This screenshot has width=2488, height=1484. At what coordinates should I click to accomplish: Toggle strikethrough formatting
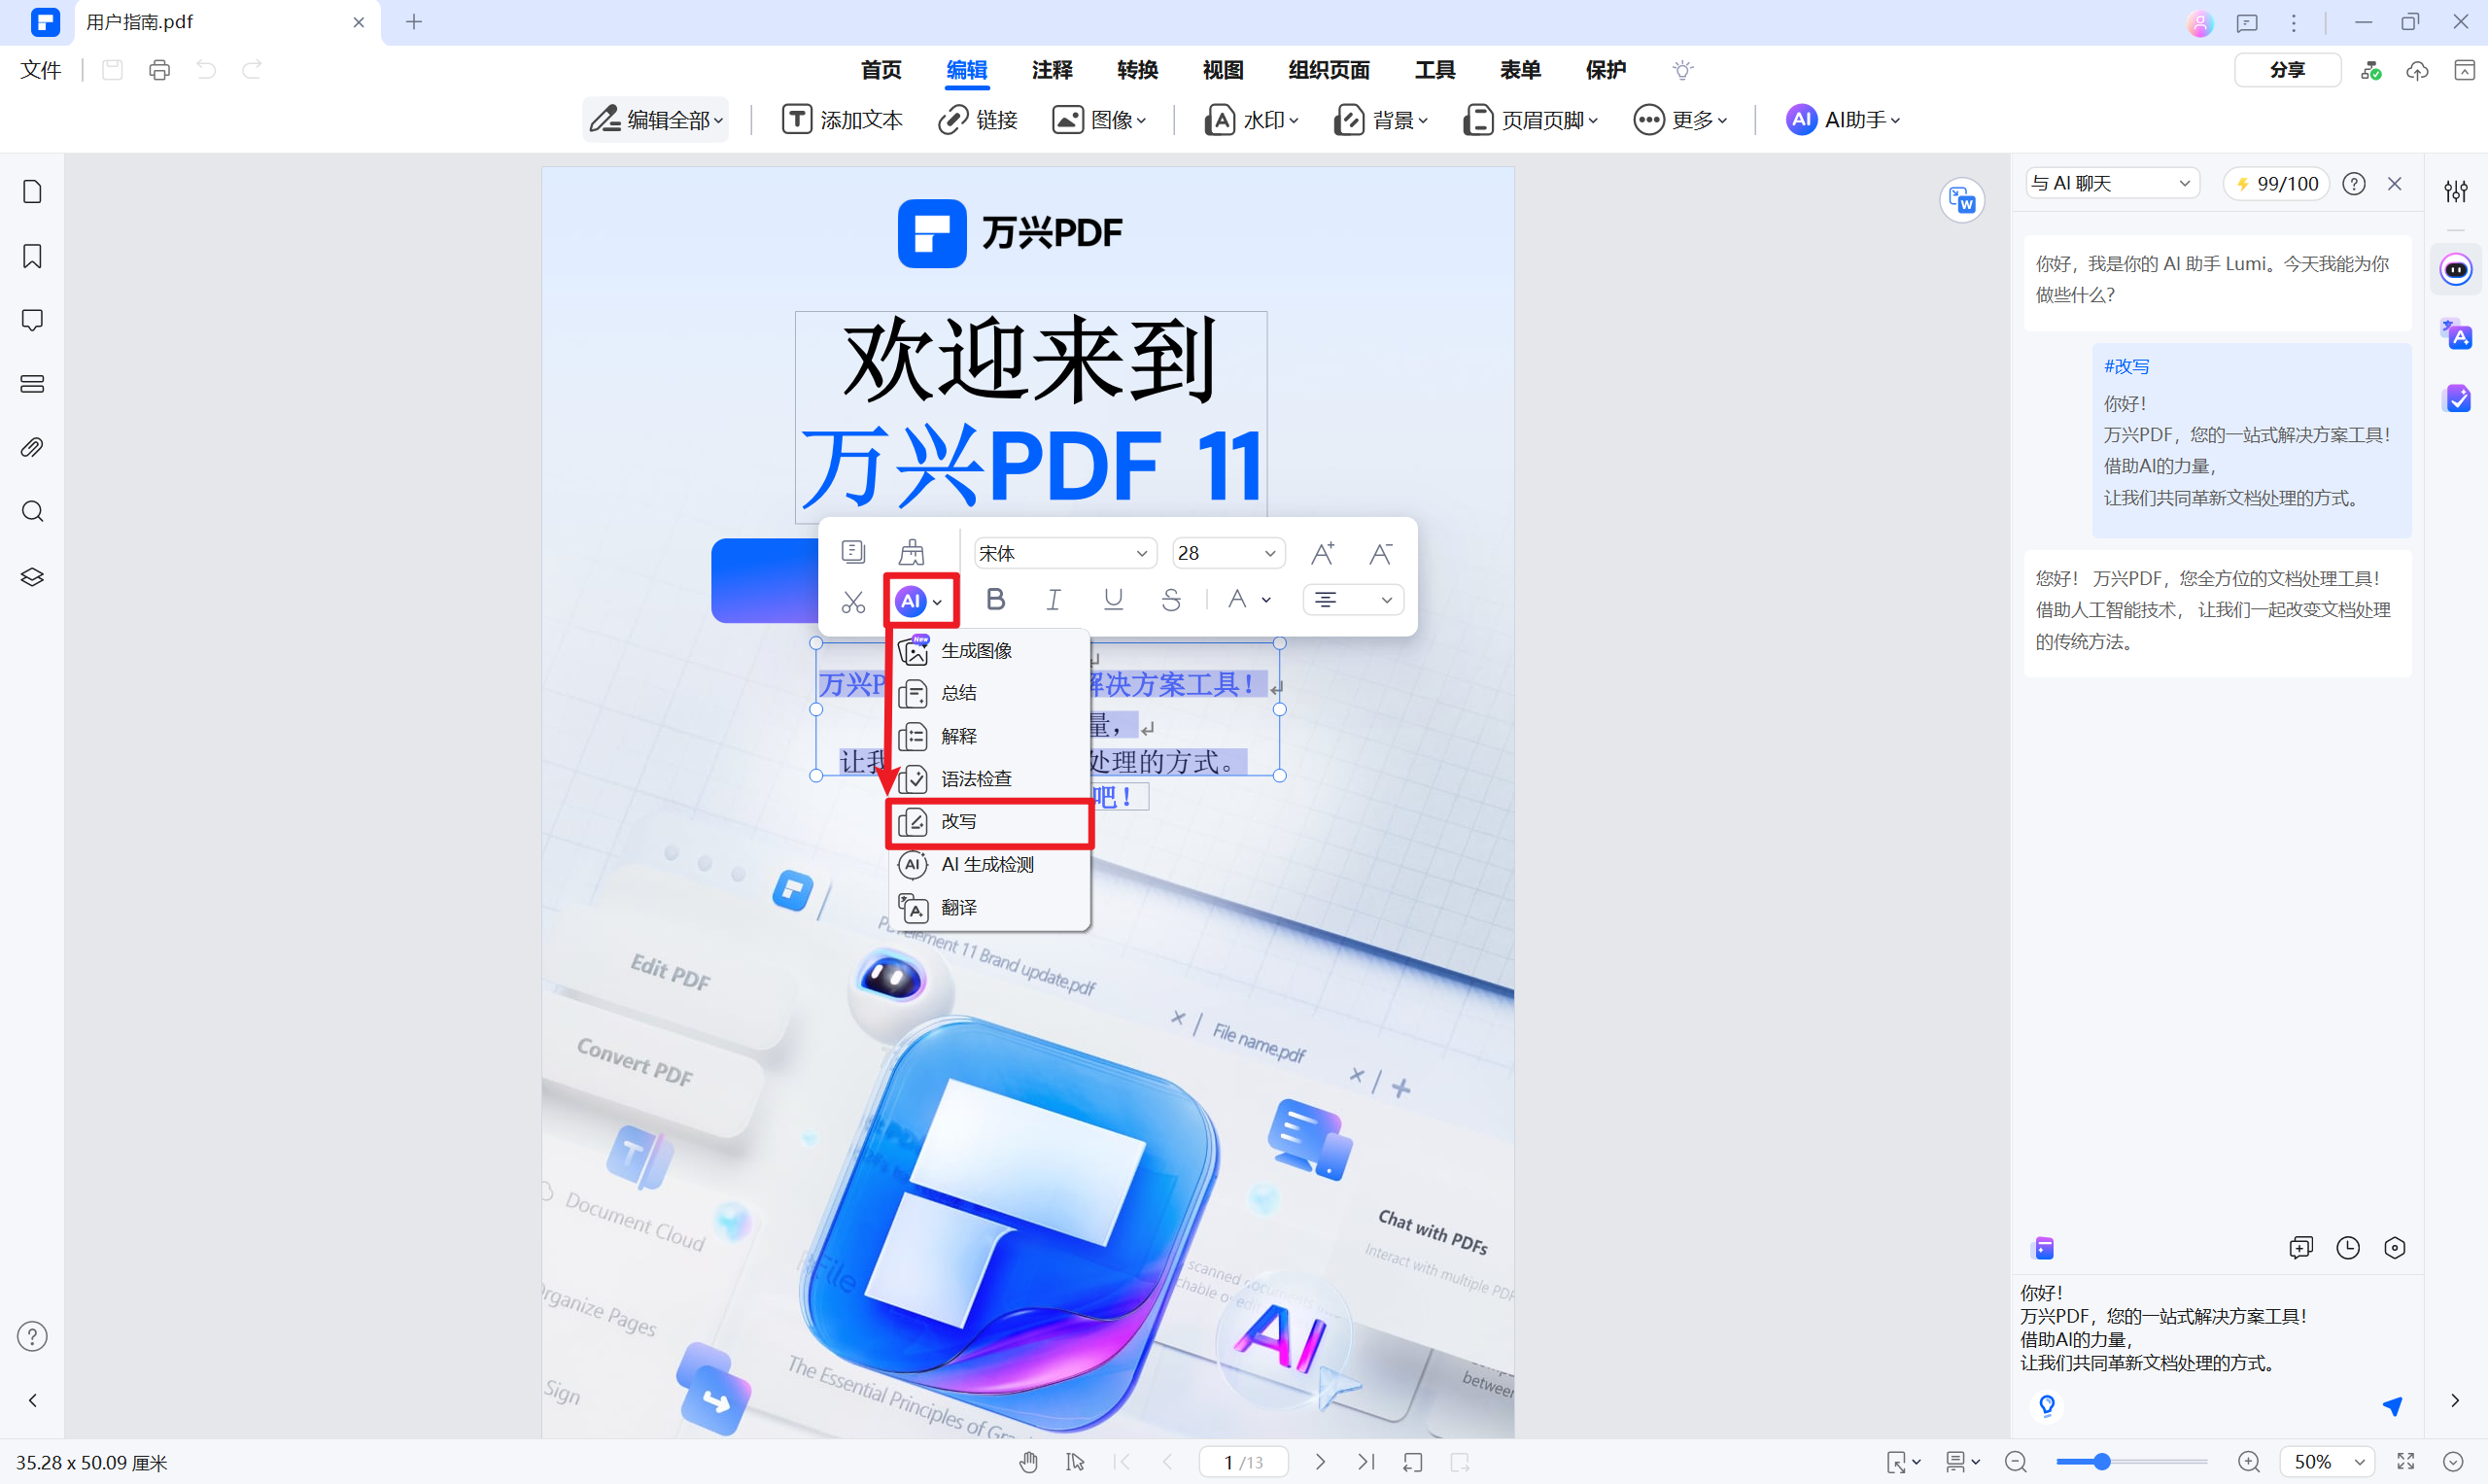tap(1171, 599)
